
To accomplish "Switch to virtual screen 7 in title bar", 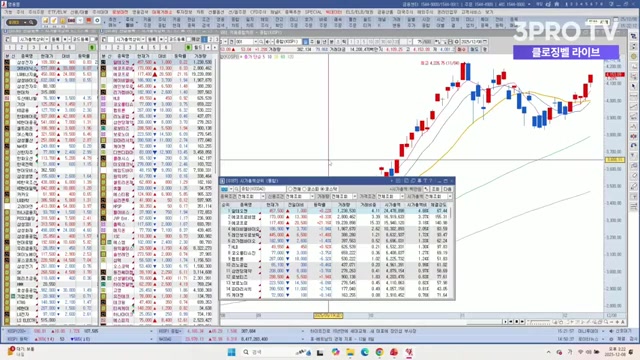I will [598, 4].
